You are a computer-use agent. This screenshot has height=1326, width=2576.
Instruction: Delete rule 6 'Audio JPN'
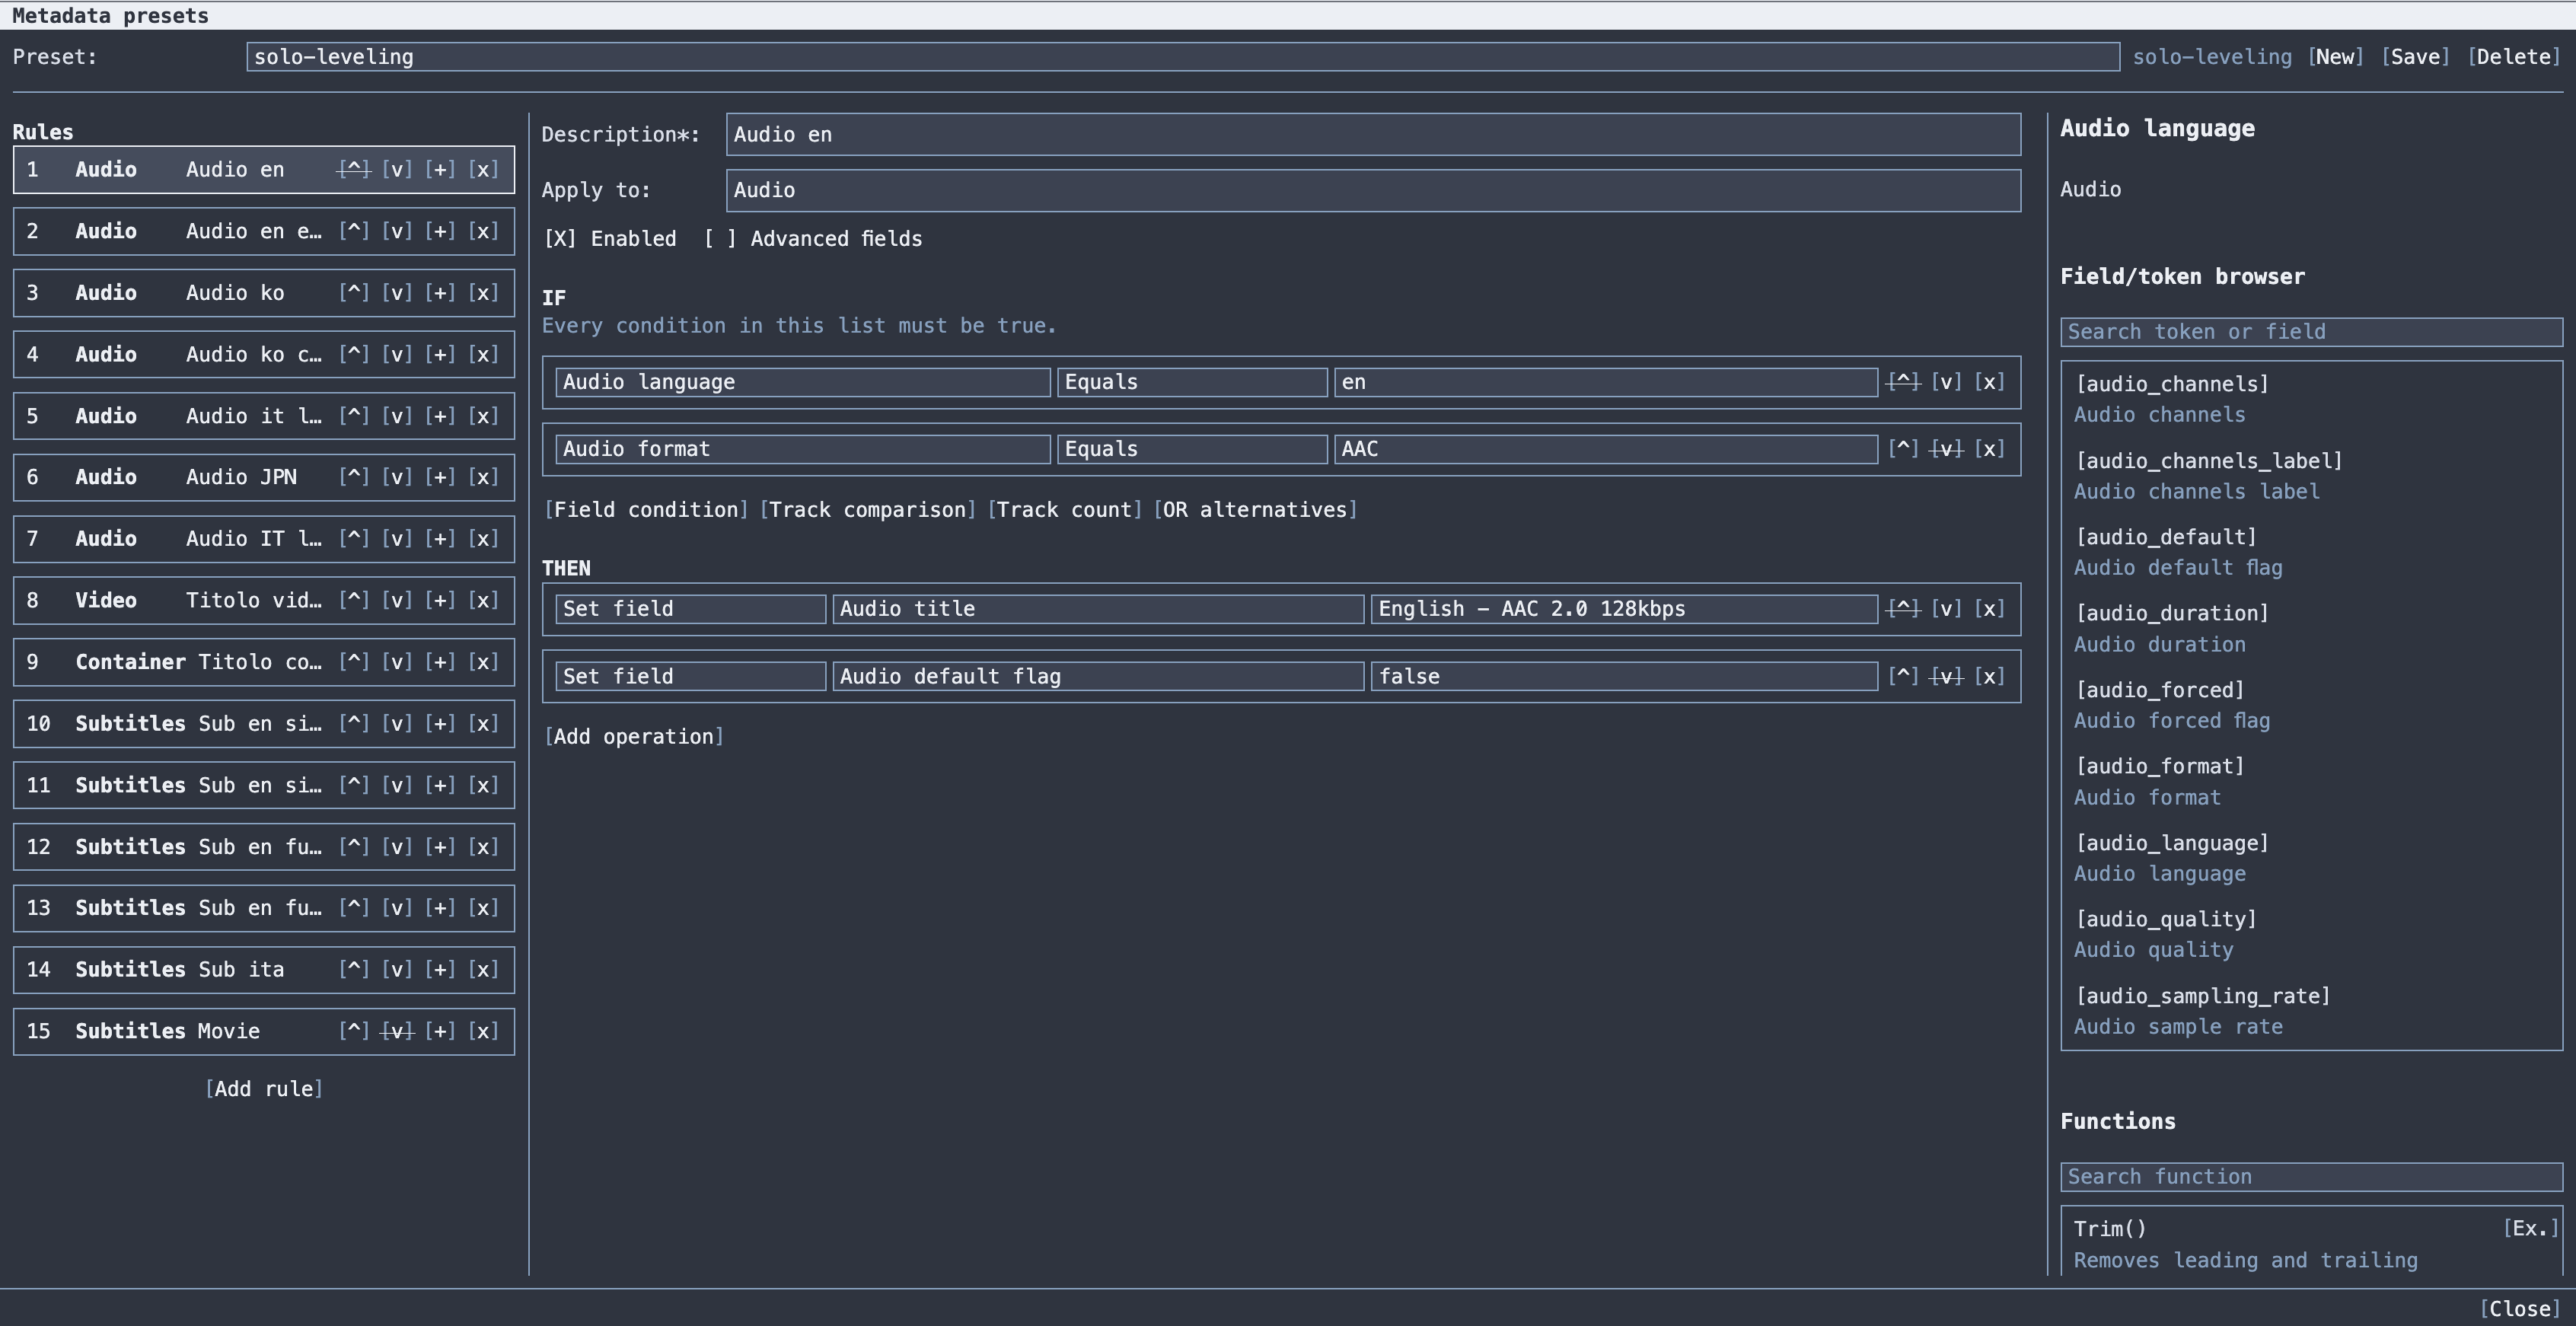tap(484, 477)
